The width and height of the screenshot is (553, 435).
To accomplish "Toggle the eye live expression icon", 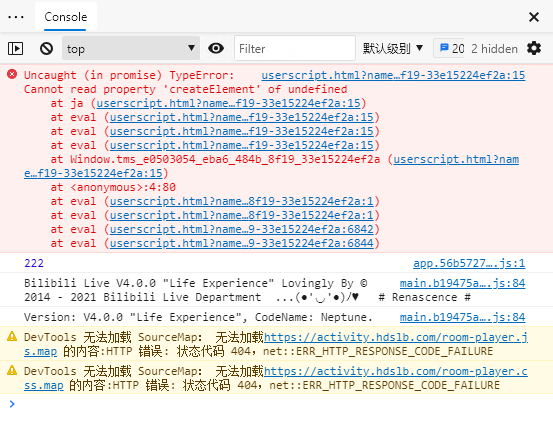I will pyautogui.click(x=216, y=48).
